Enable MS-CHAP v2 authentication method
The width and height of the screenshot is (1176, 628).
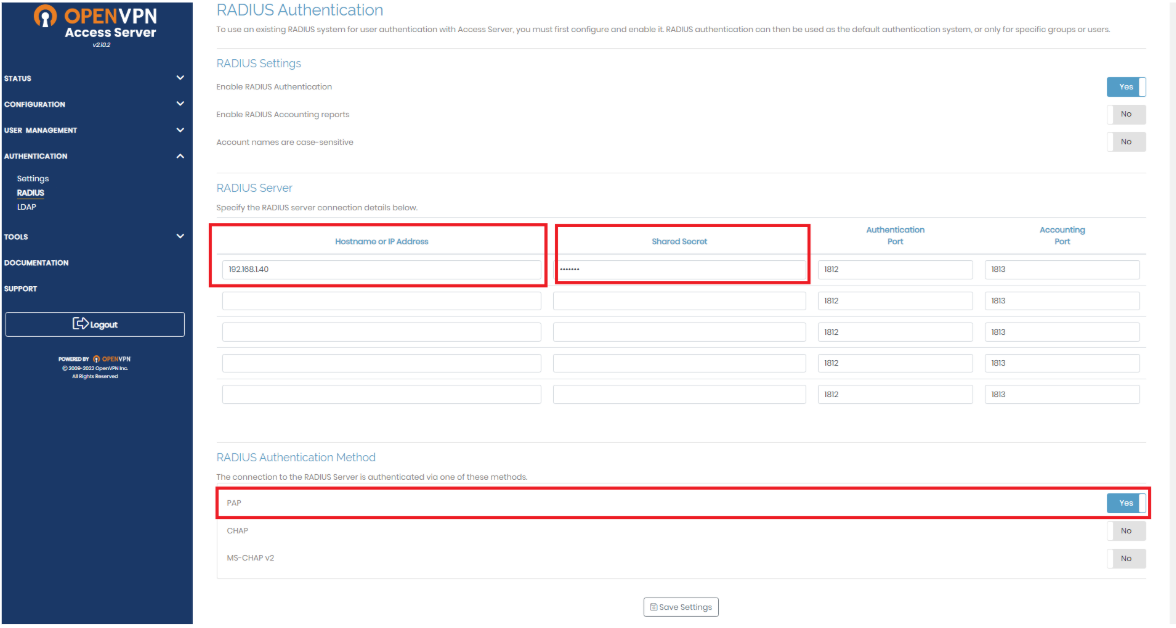click(1126, 558)
